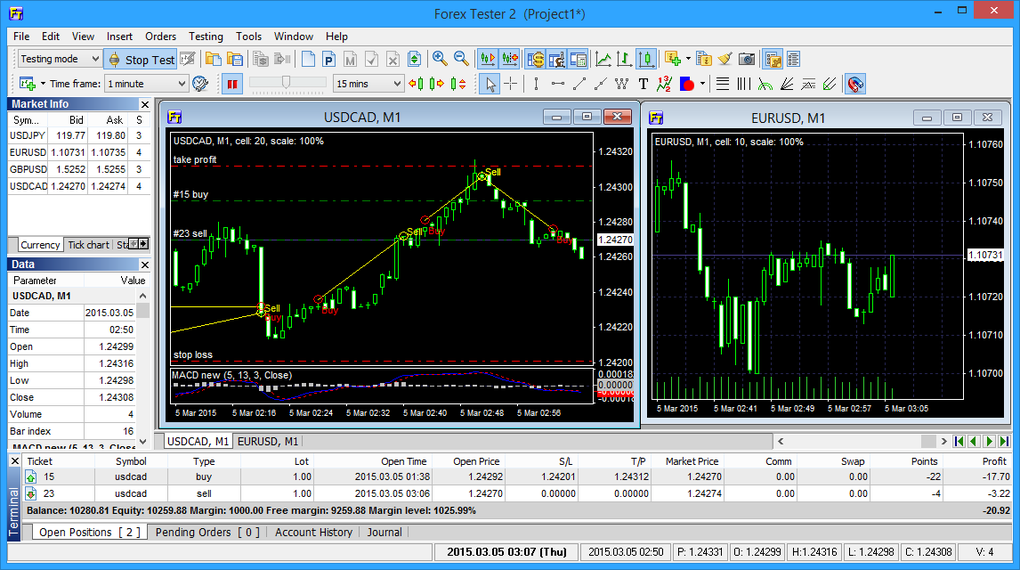Switch to EURUSD, M1 chart tab
This screenshot has width=1020, height=570.
(x=267, y=441)
